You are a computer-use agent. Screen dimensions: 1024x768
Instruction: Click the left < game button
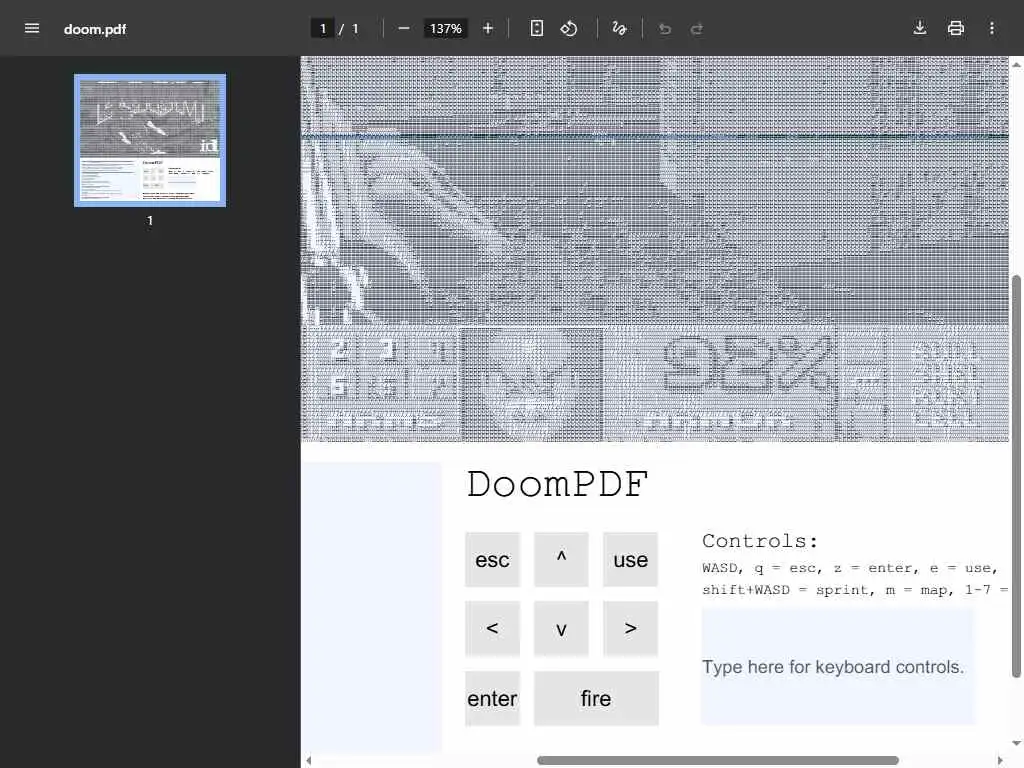pos(492,628)
